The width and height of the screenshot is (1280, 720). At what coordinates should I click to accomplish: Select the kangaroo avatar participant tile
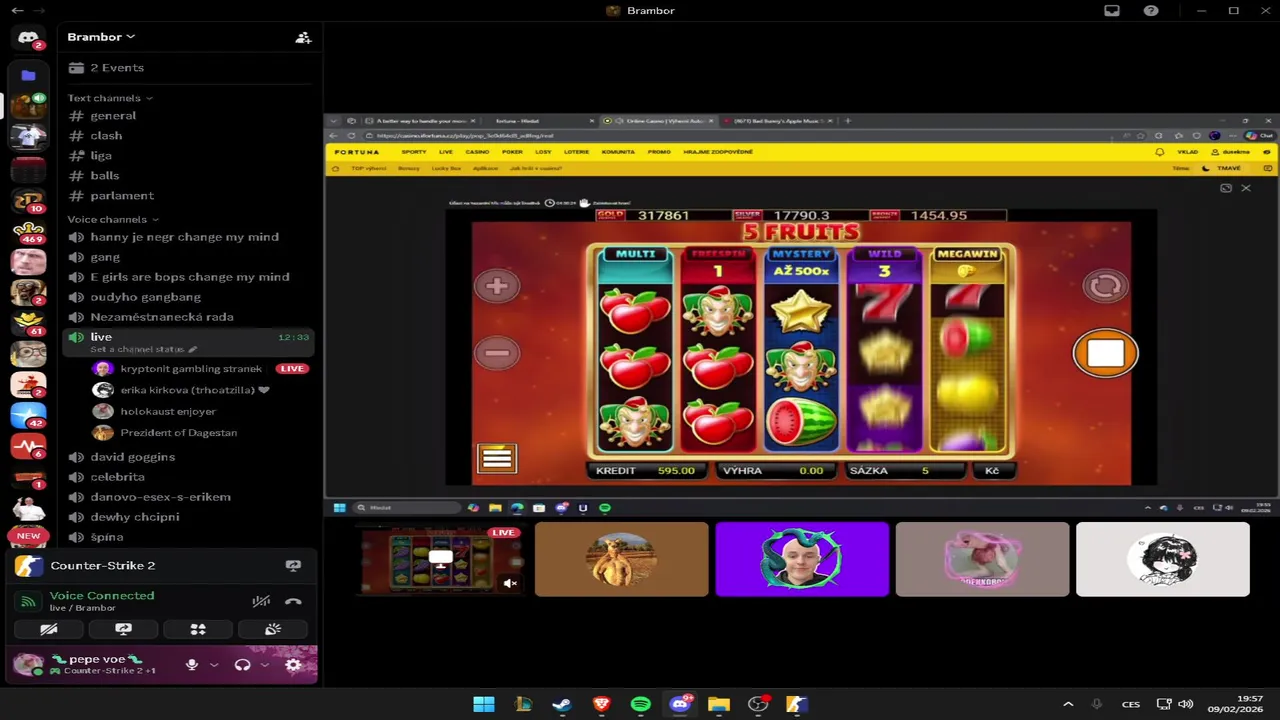(621, 559)
